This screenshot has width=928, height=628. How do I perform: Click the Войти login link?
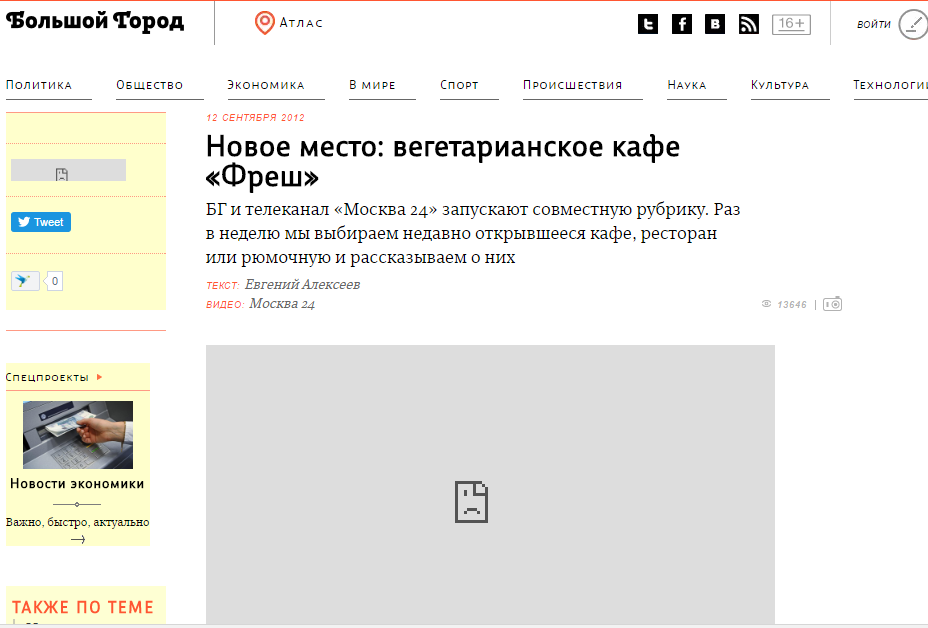point(874,24)
